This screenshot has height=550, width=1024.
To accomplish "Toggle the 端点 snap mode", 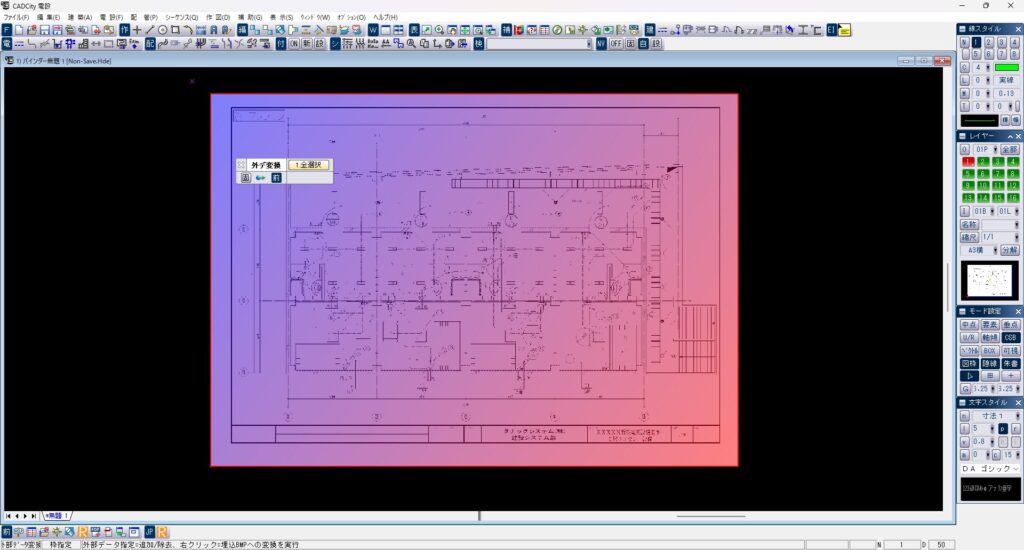I will coord(1010,325).
